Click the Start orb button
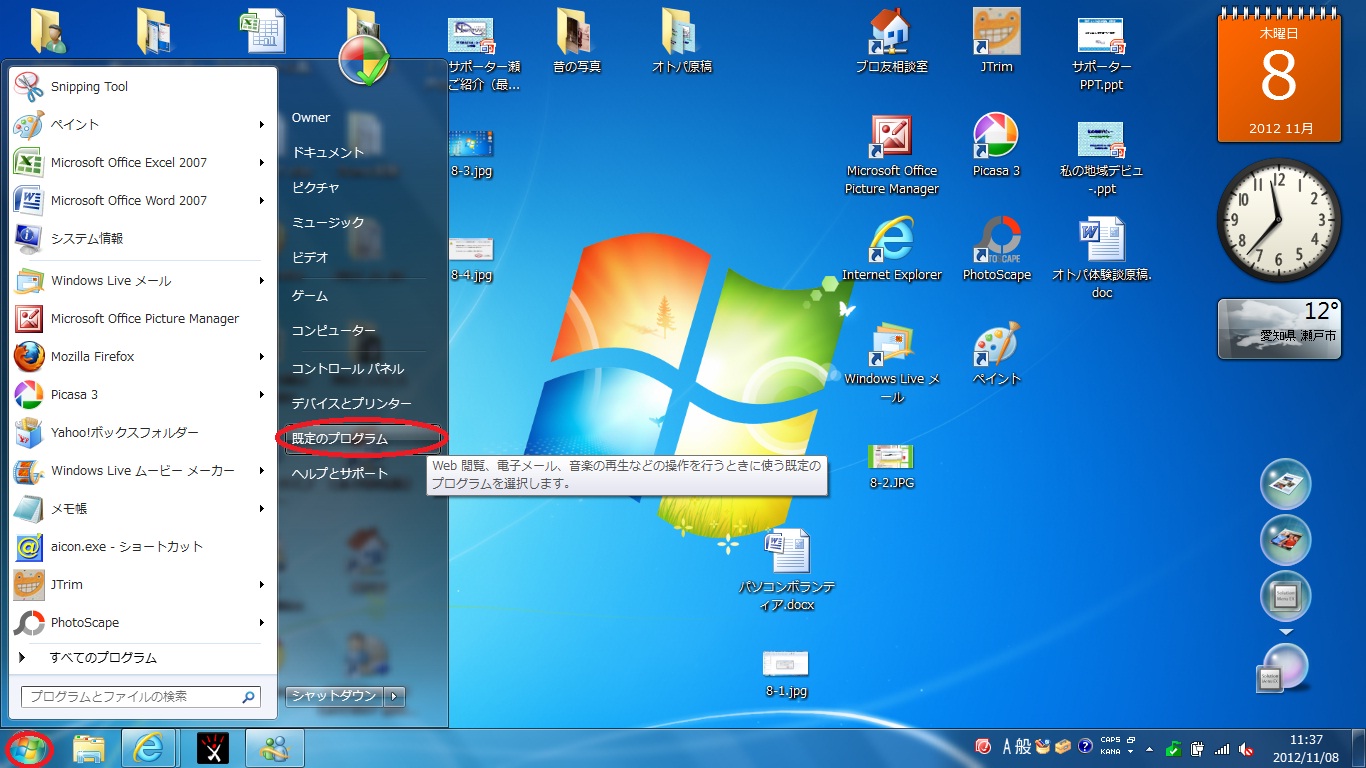Image resolution: width=1366 pixels, height=768 pixels. coord(28,749)
